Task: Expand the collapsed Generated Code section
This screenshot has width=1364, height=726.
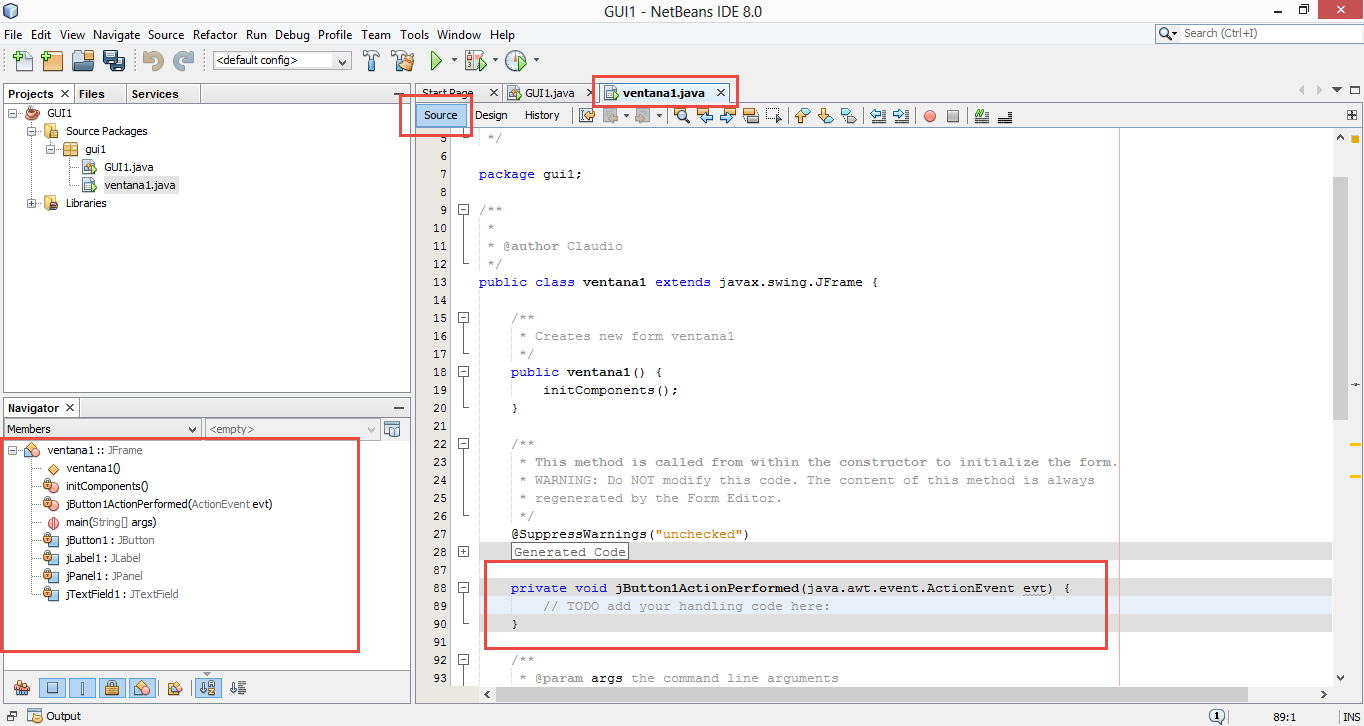Action: coord(464,550)
